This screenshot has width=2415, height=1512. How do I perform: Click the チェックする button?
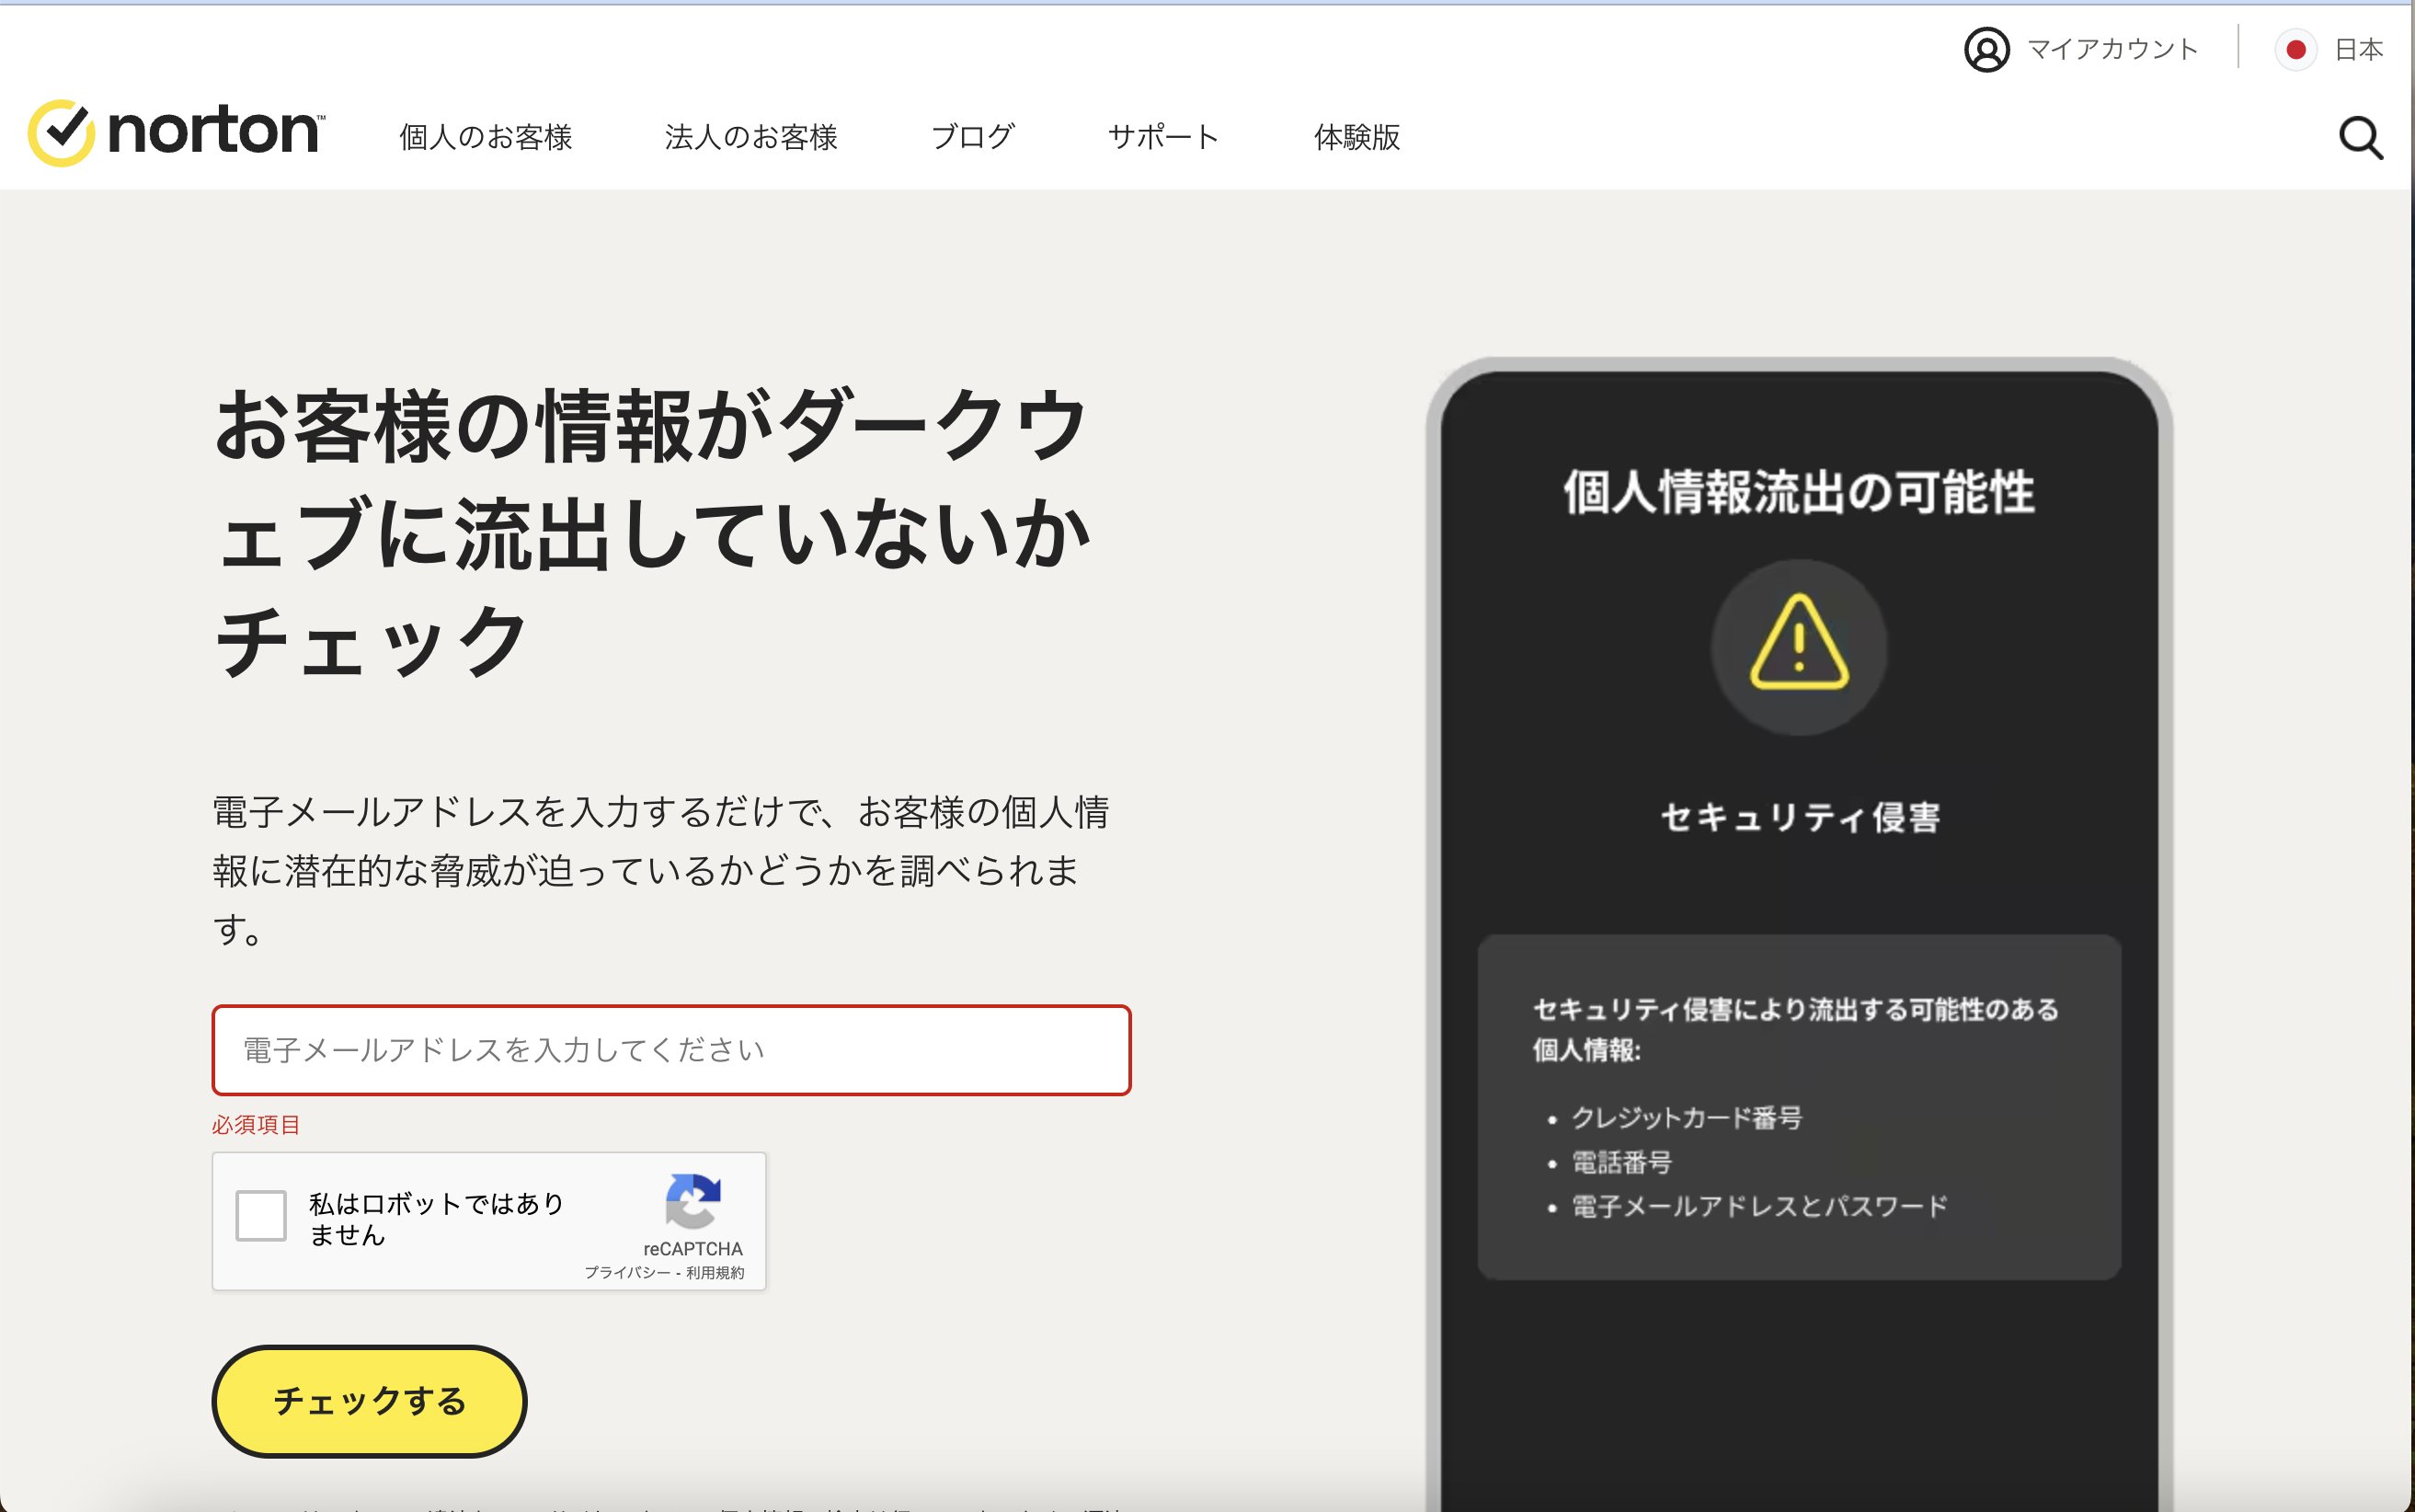(369, 1401)
